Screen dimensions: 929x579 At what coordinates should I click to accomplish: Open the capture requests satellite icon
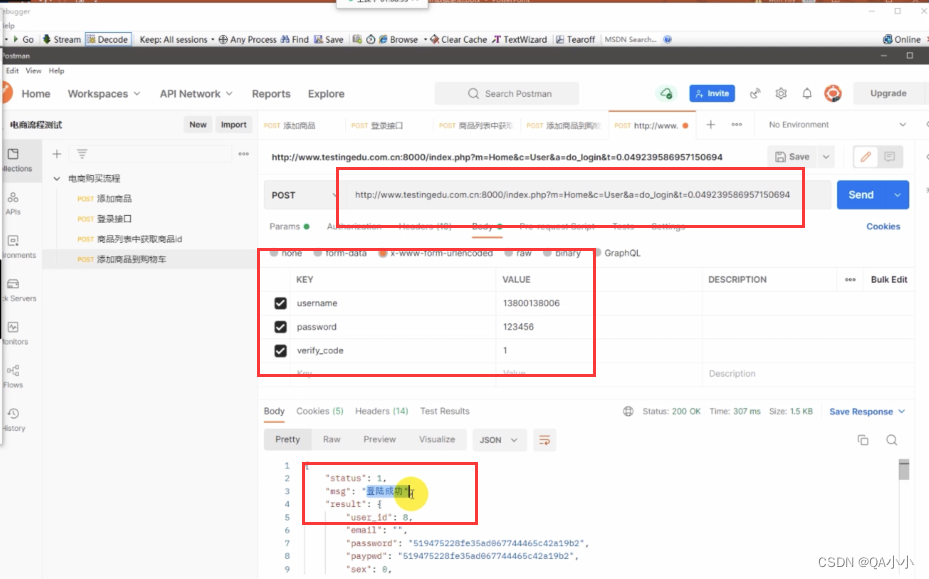(x=755, y=94)
